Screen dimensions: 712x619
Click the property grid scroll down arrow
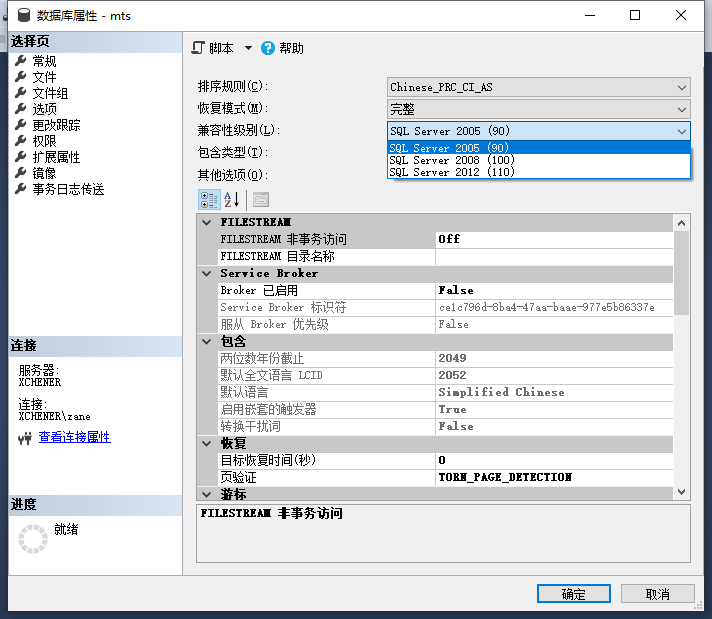point(681,491)
